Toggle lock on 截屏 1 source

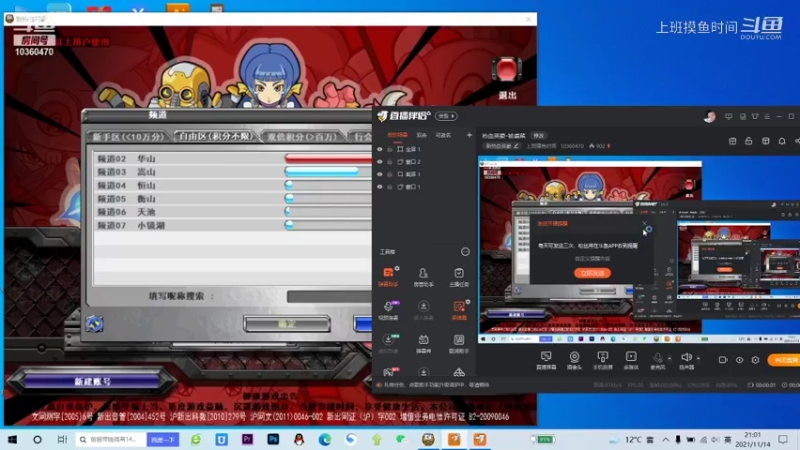390,174
